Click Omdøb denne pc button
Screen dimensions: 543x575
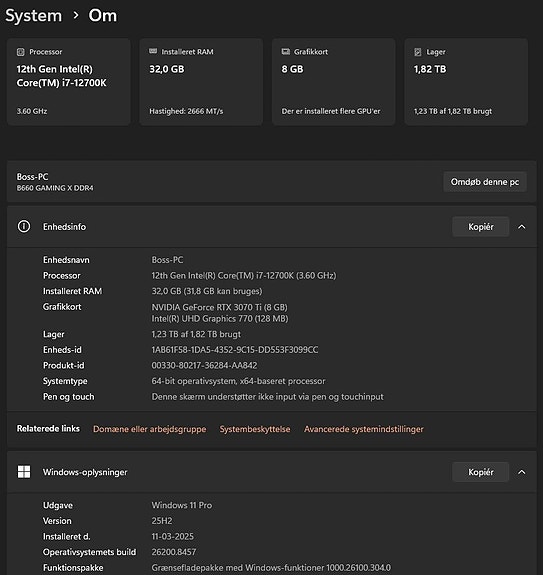(x=485, y=182)
